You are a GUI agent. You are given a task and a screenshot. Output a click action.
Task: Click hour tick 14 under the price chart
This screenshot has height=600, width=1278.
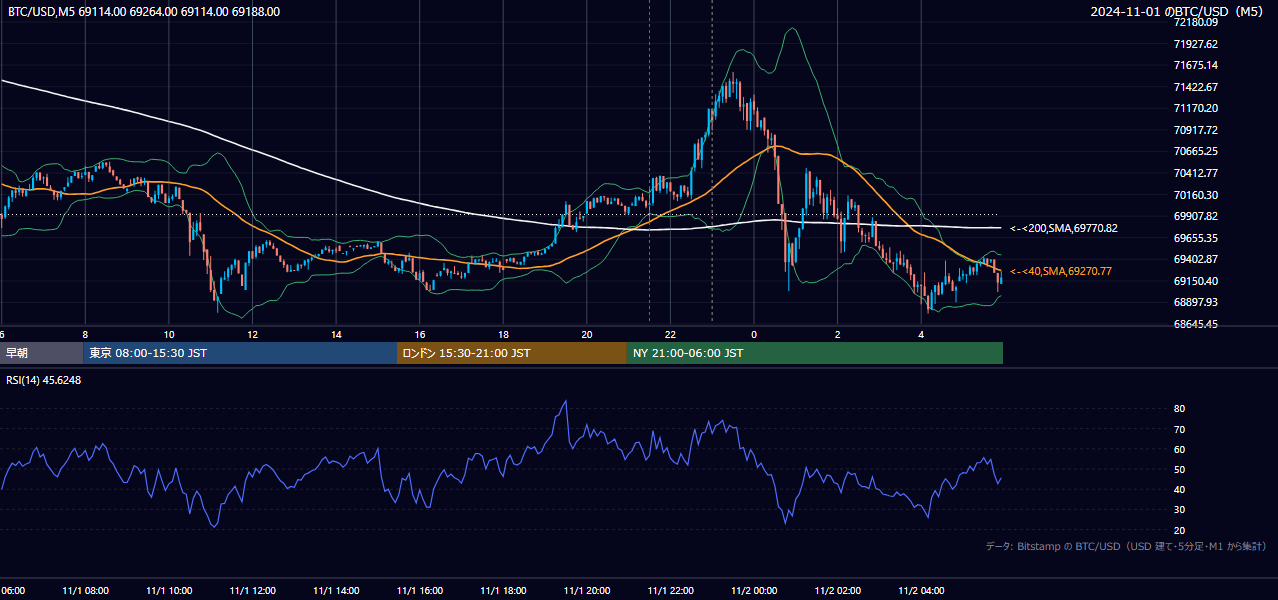tap(336, 334)
